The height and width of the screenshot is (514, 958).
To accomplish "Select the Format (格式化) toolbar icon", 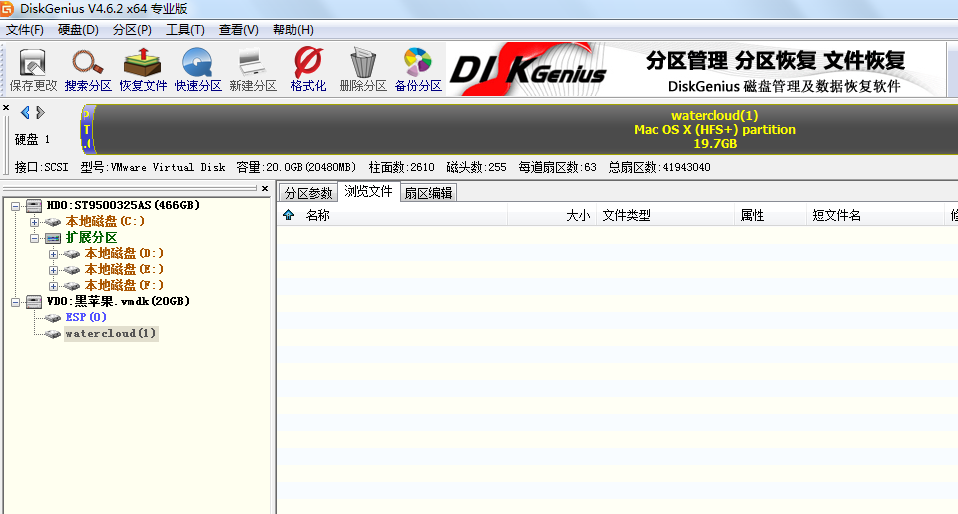I will (x=308, y=70).
